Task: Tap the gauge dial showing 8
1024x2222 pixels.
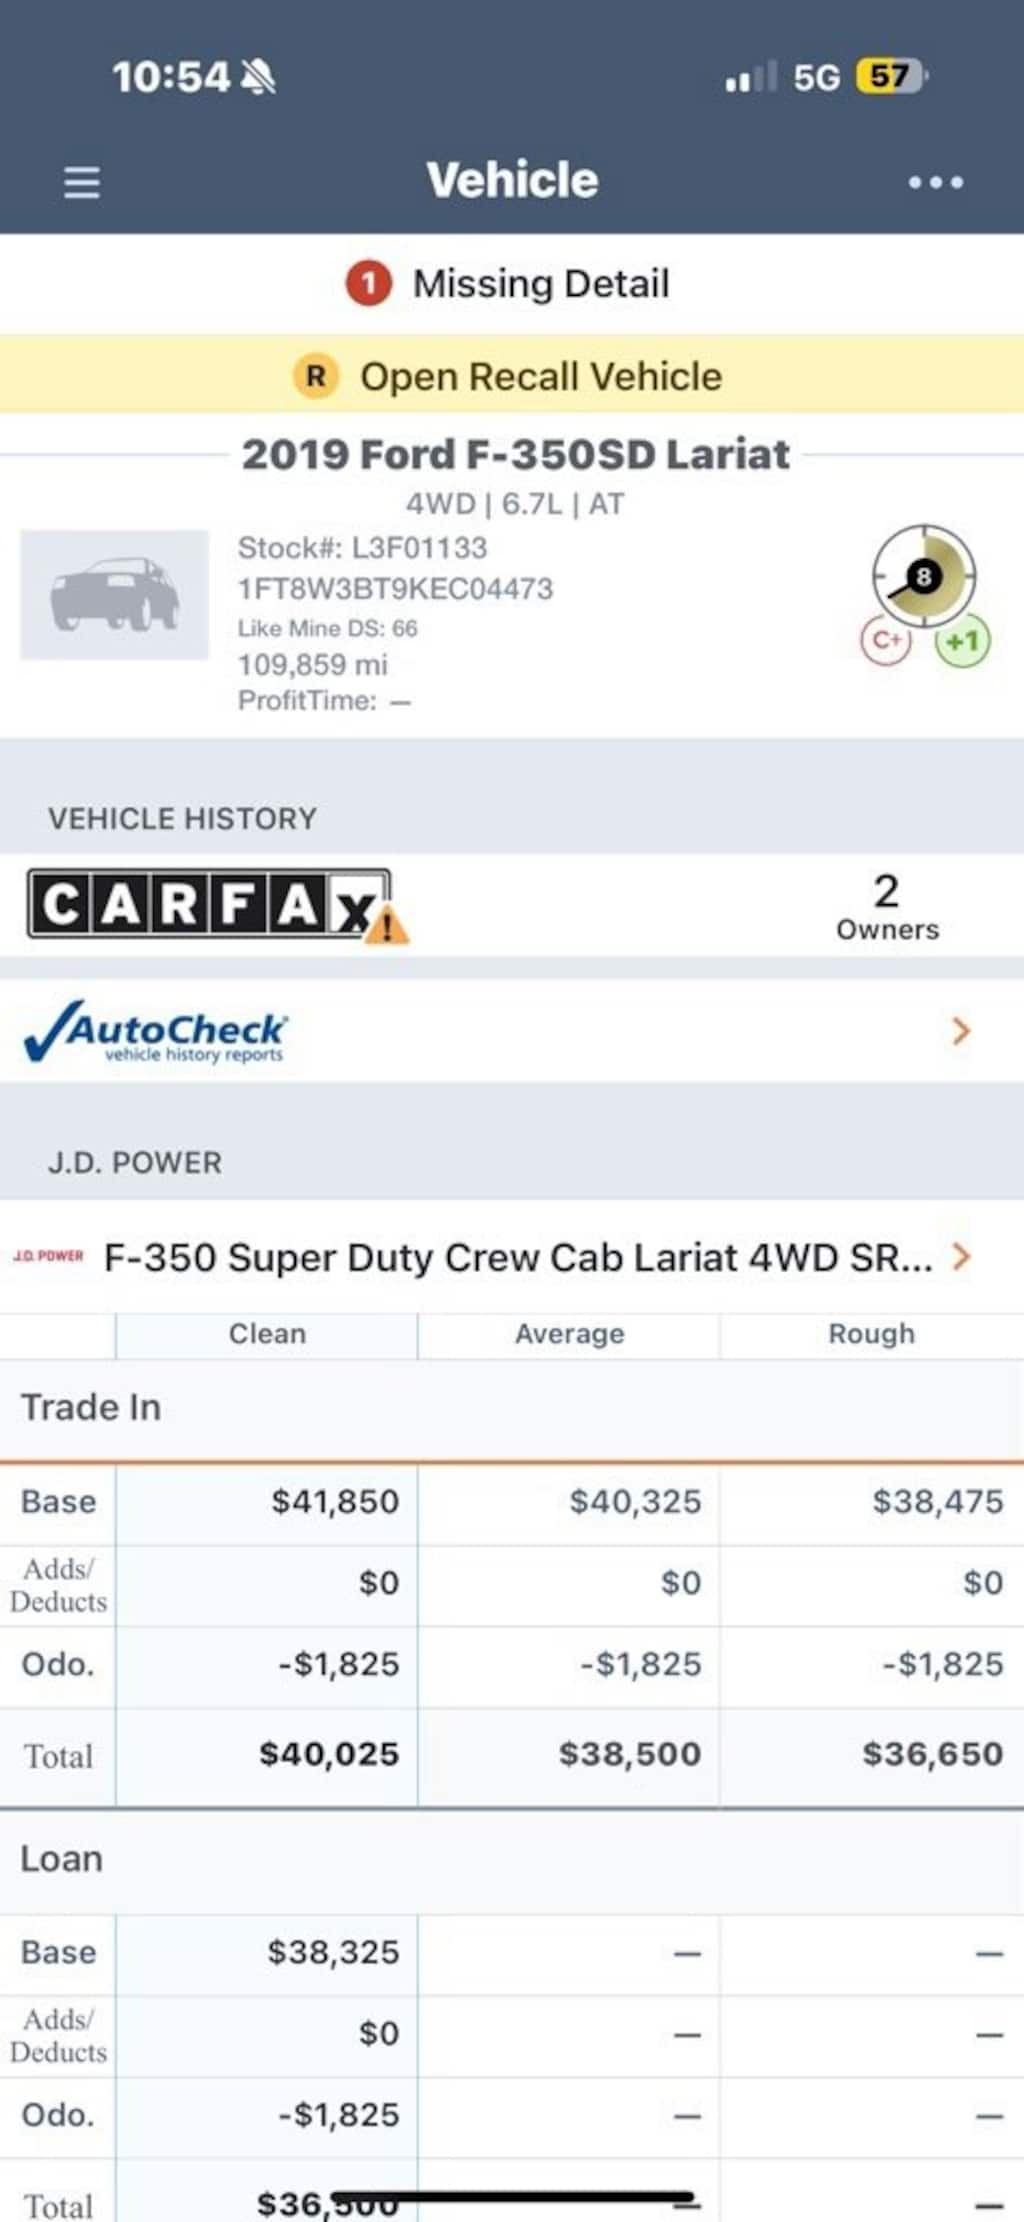Action: pyautogui.click(x=923, y=576)
